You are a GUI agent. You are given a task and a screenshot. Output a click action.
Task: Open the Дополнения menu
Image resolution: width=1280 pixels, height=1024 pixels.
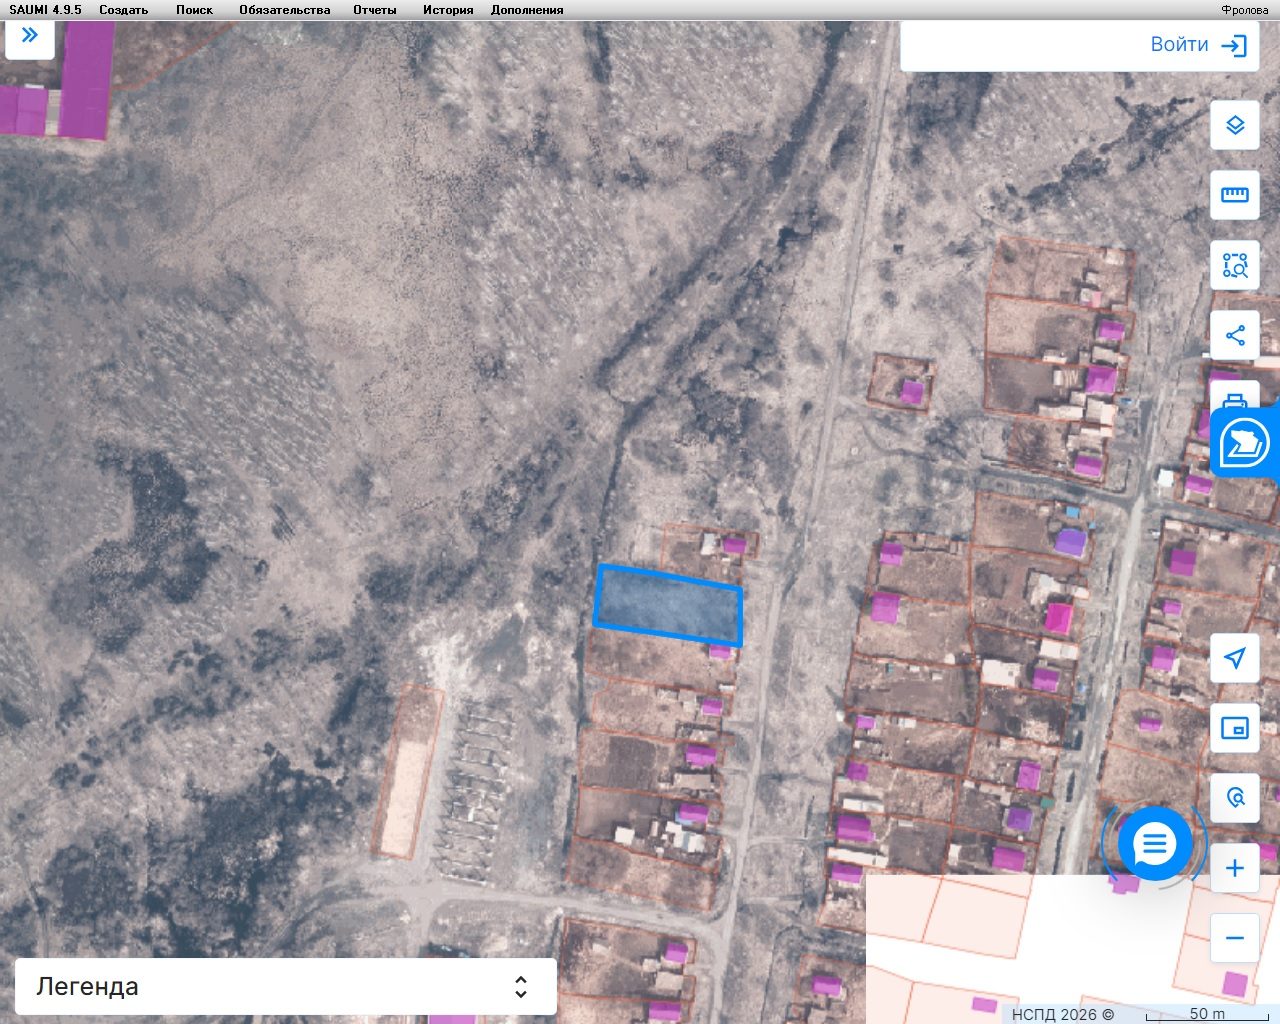coord(527,10)
